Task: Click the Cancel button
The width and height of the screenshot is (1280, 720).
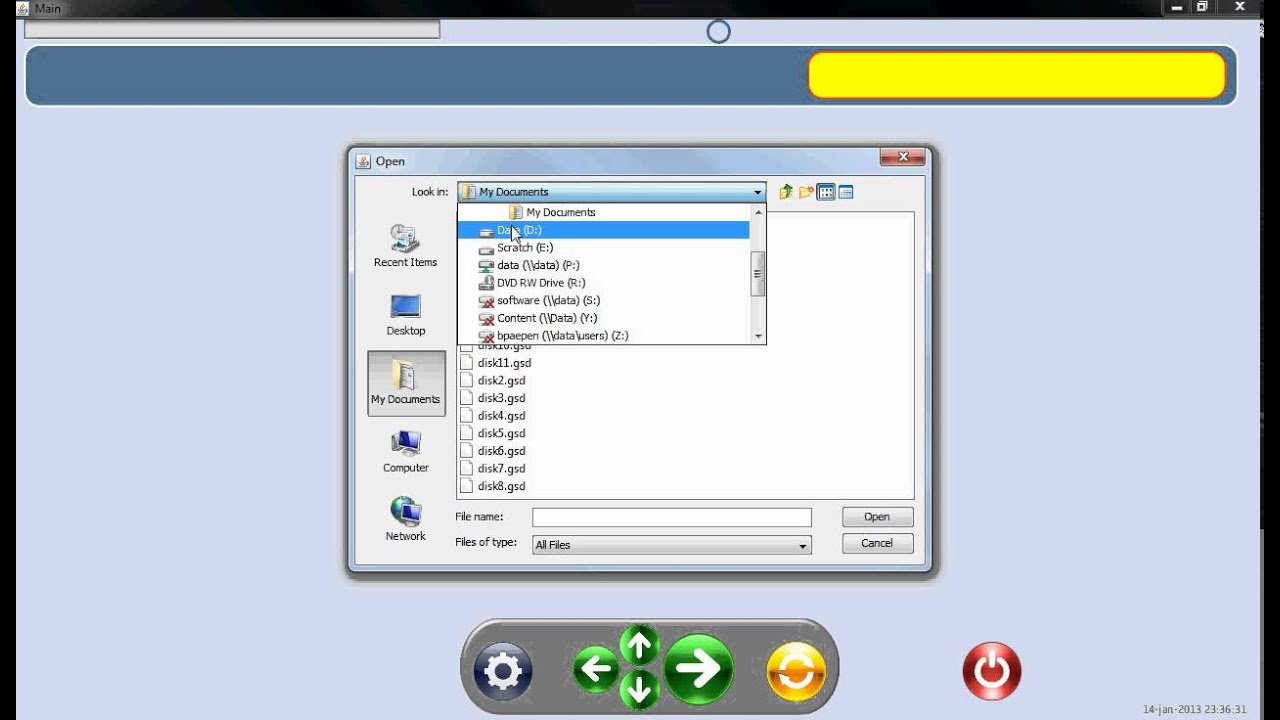Action: pos(877,543)
